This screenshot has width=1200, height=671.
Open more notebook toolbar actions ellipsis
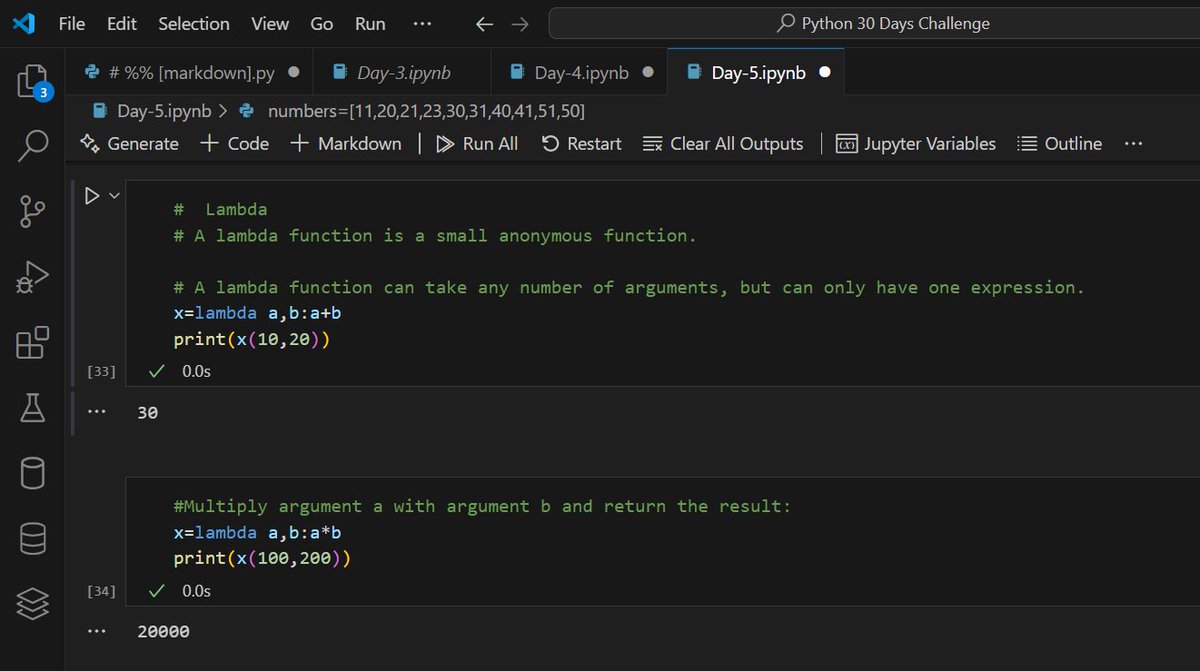coord(1133,144)
